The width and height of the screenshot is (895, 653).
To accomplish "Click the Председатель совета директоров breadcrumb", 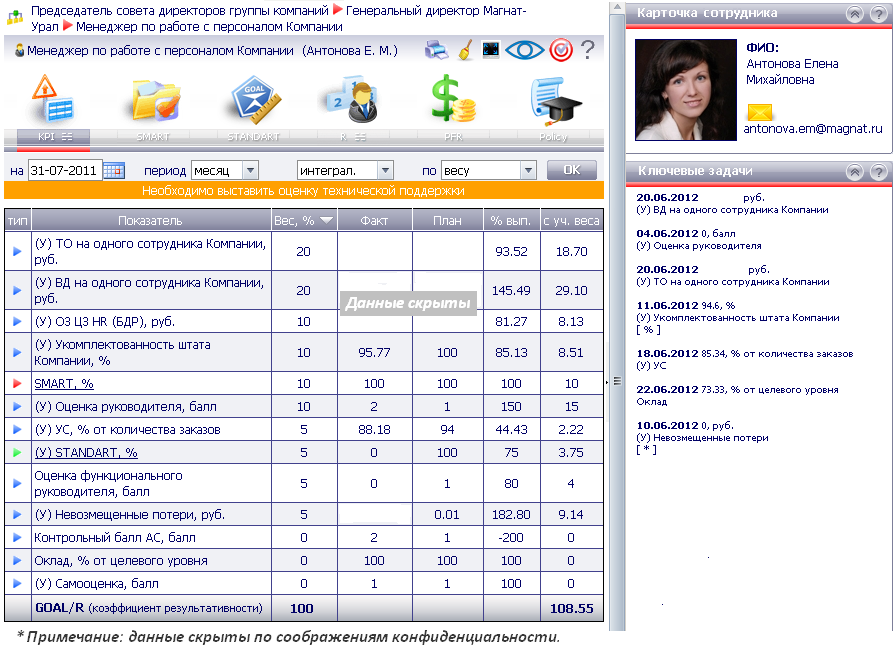I will [x=180, y=10].
